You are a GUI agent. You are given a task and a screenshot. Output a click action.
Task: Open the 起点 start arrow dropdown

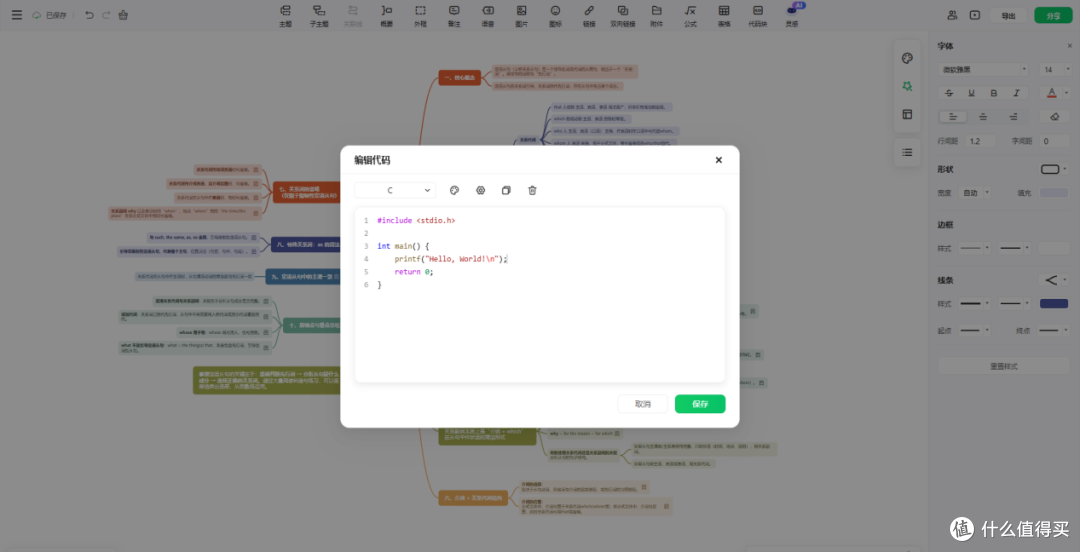[x=974, y=331]
